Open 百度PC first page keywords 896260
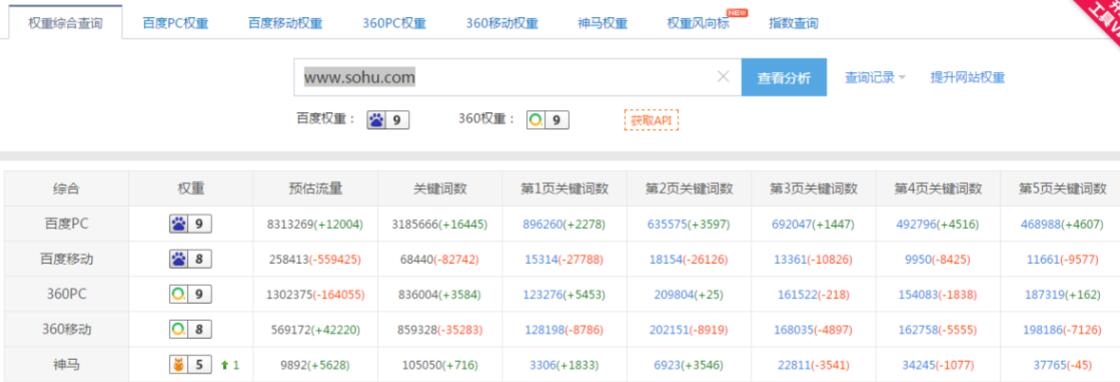Image resolution: width=1120 pixels, height=382 pixels. (542, 224)
